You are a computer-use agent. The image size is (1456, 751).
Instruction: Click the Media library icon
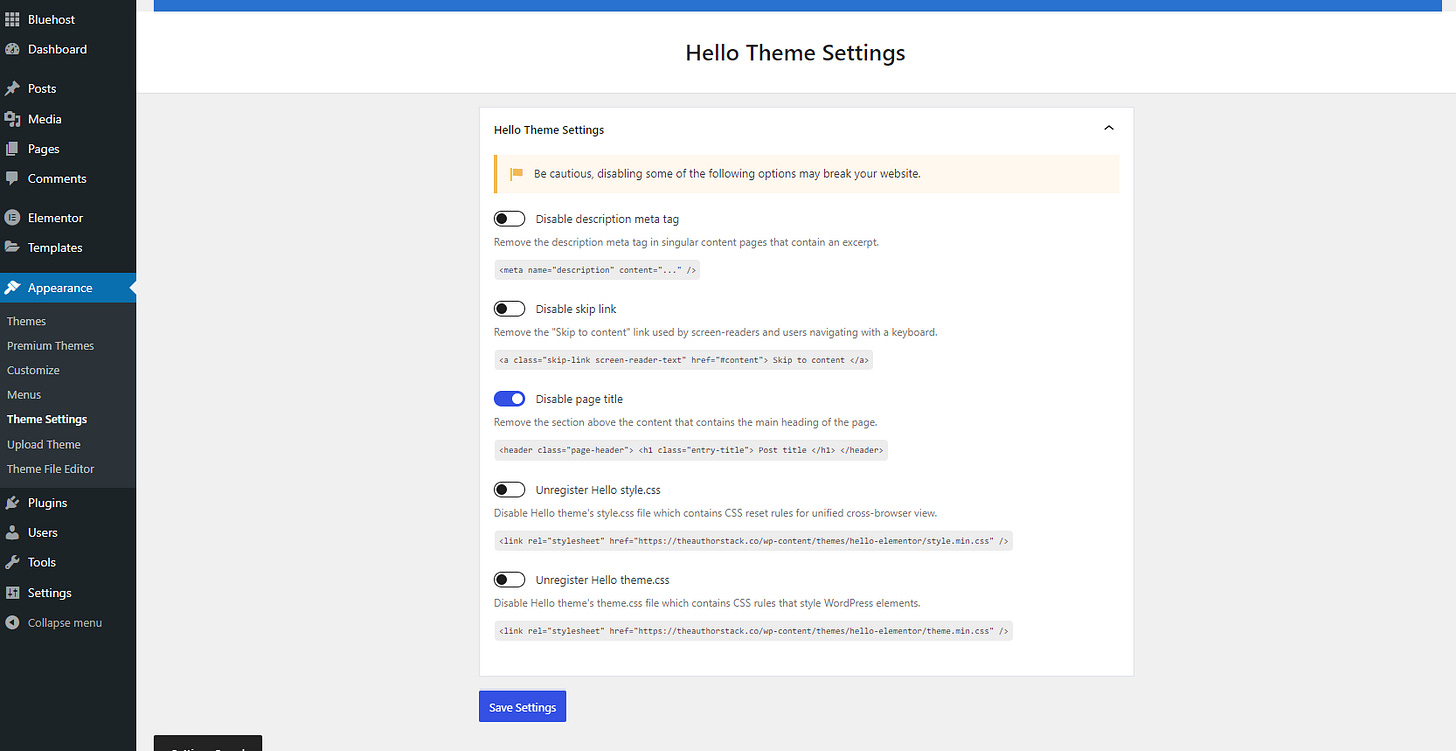pos(12,119)
